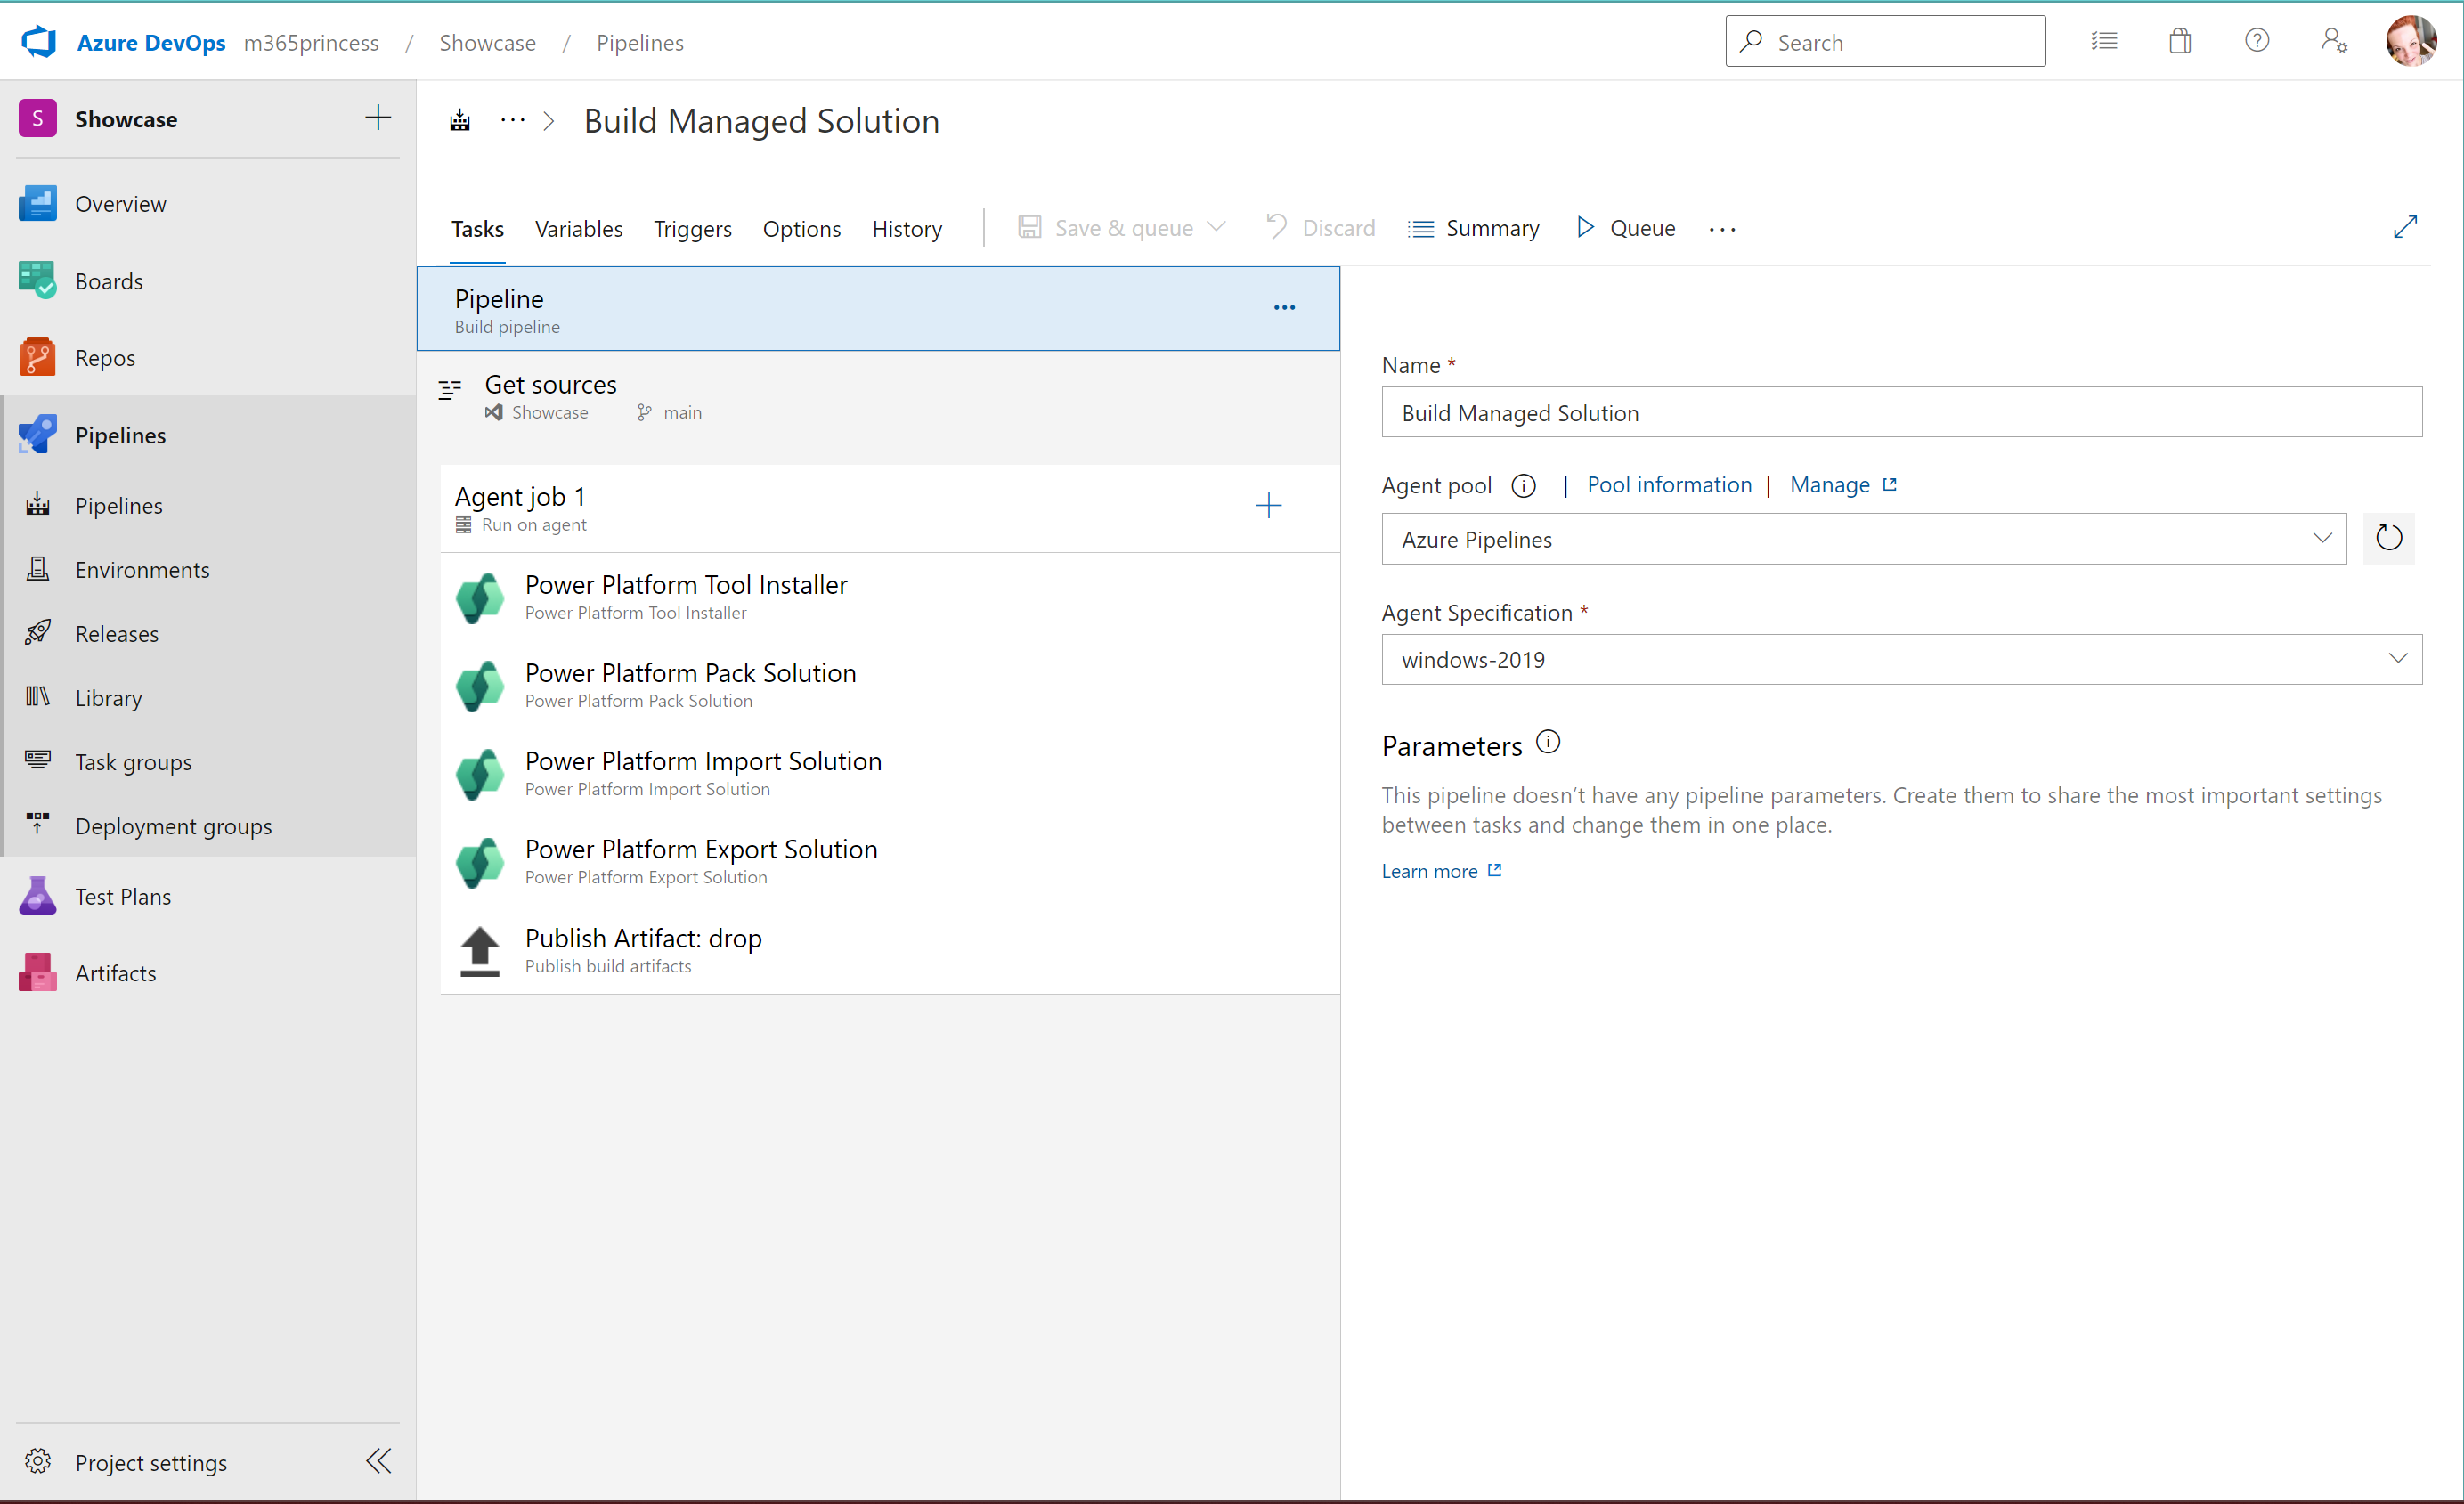The image size is (2464, 1504).
Task: Select the Pipeline header row
Action: 878,309
